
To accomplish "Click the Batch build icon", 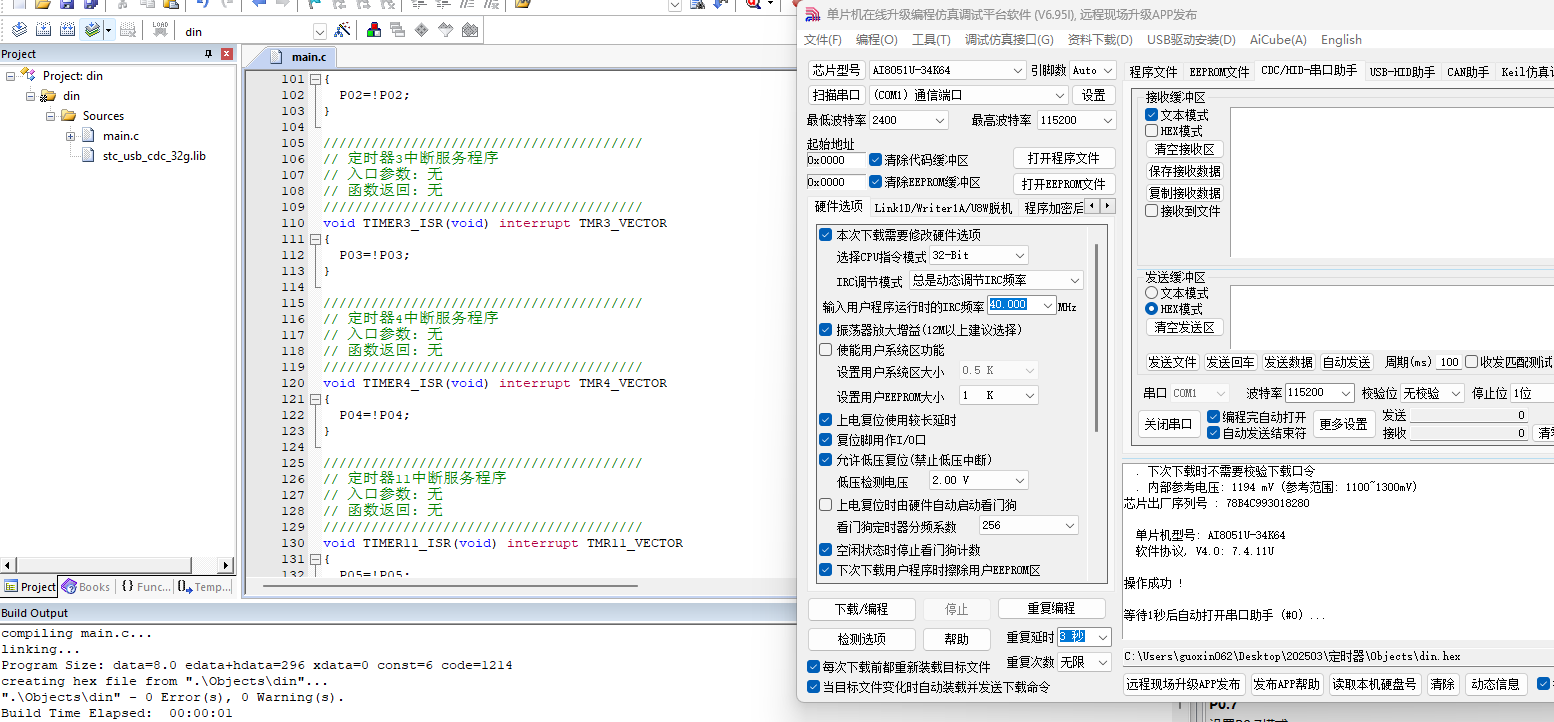I will (92, 31).
